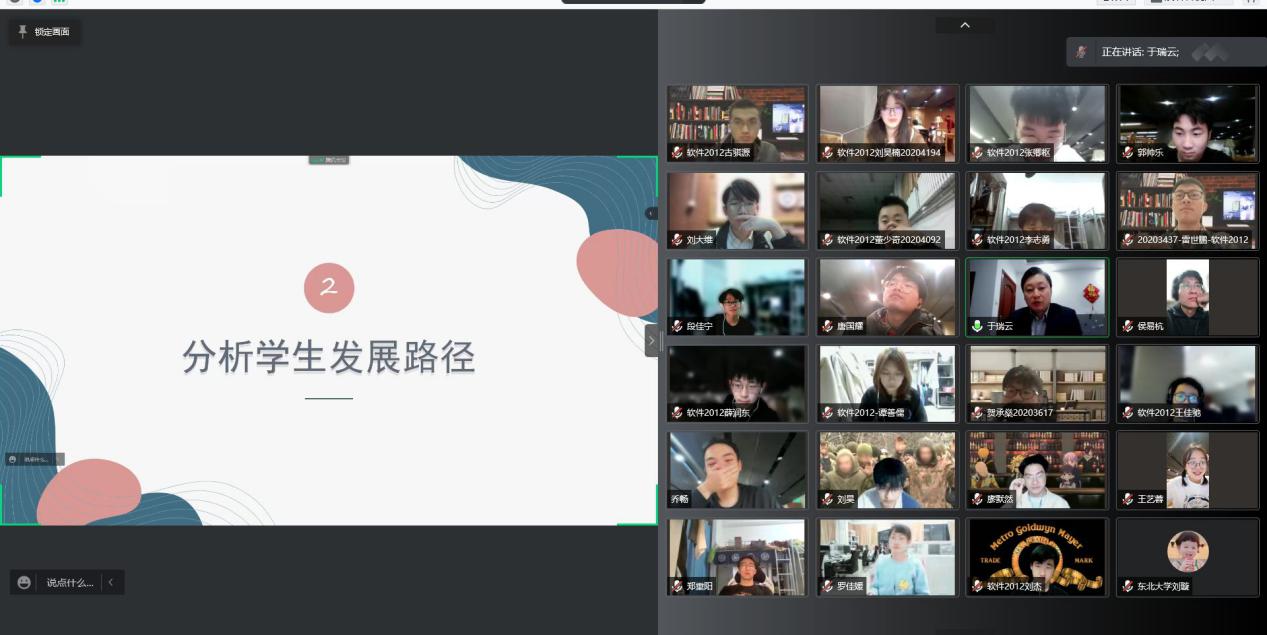
Task: Click muted mic icon on 东北大学刘聪's tile
Action: [1127, 586]
